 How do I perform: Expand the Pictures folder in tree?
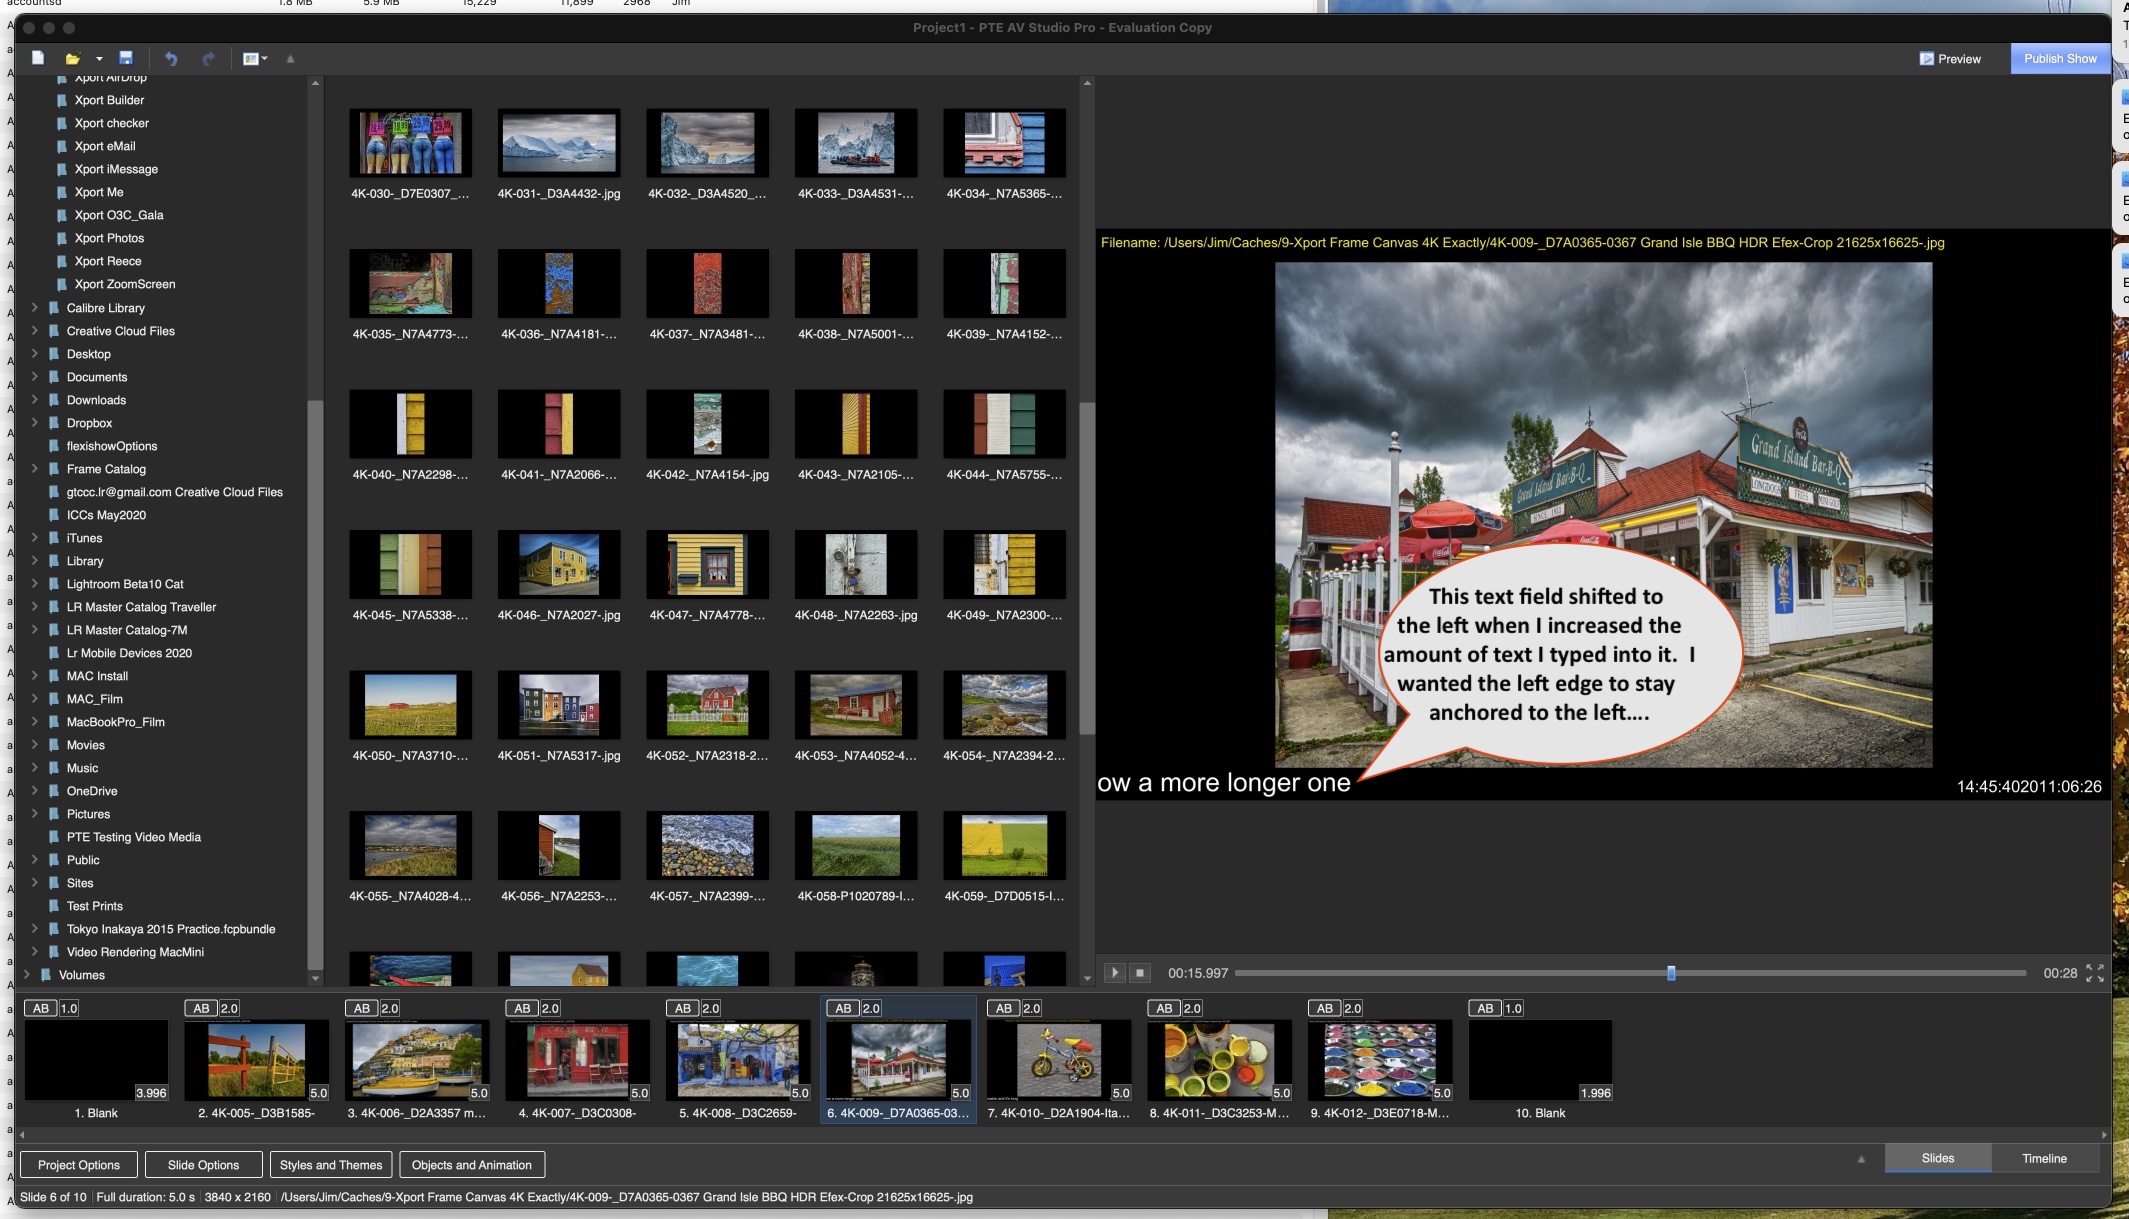(x=35, y=814)
